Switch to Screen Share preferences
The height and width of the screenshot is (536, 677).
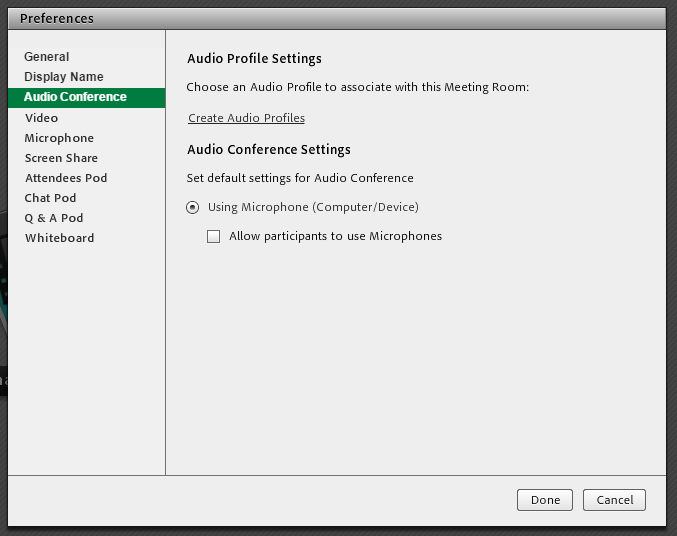[61, 158]
